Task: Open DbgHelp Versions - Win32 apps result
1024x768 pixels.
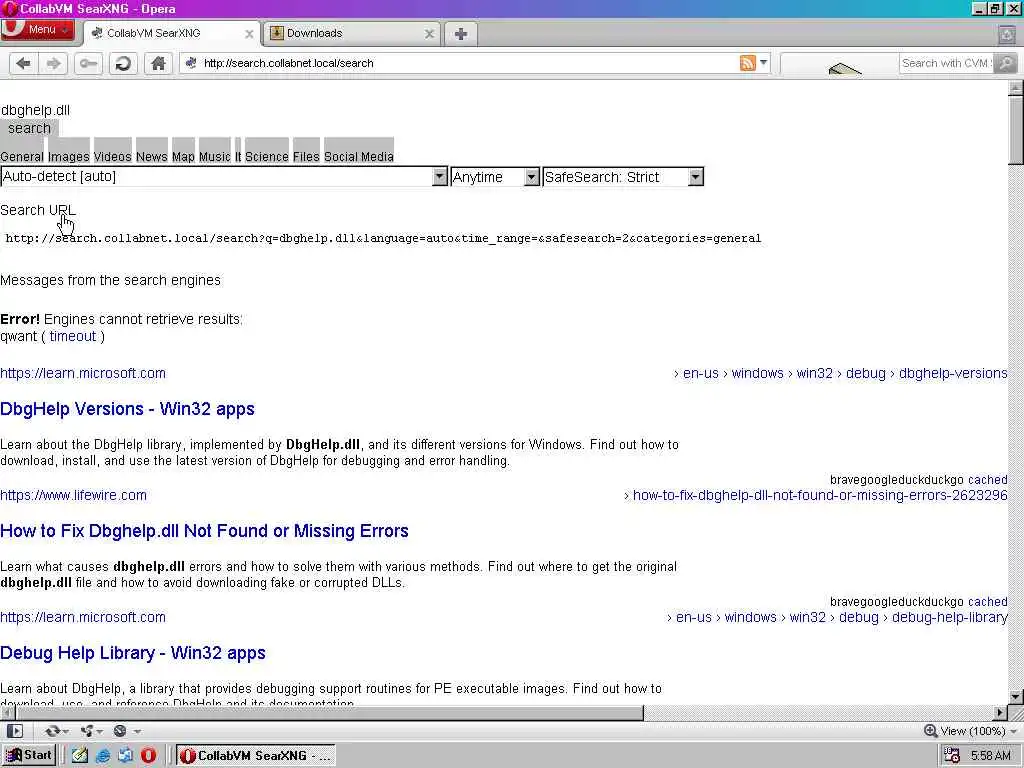Action: [127, 409]
